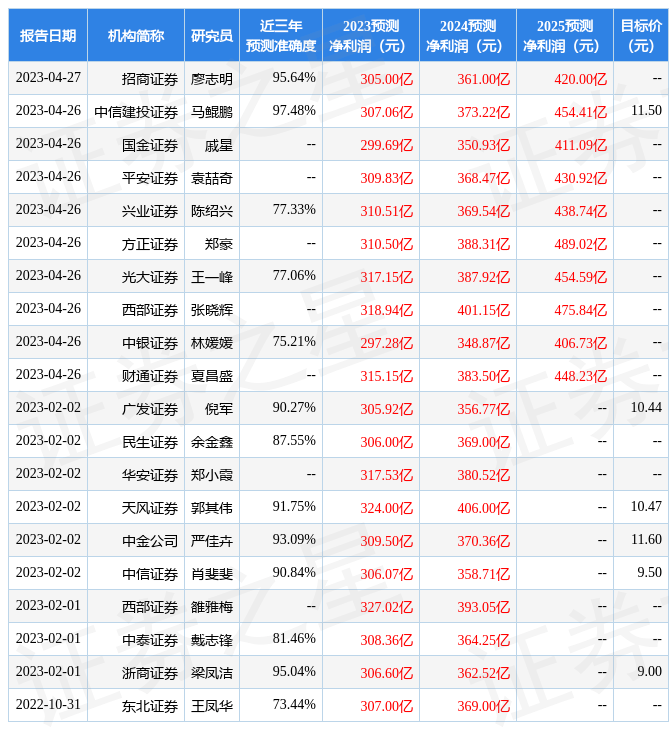Click the 401.15亿 forecast value
The width and height of the screenshot is (669, 730).
click(x=483, y=310)
